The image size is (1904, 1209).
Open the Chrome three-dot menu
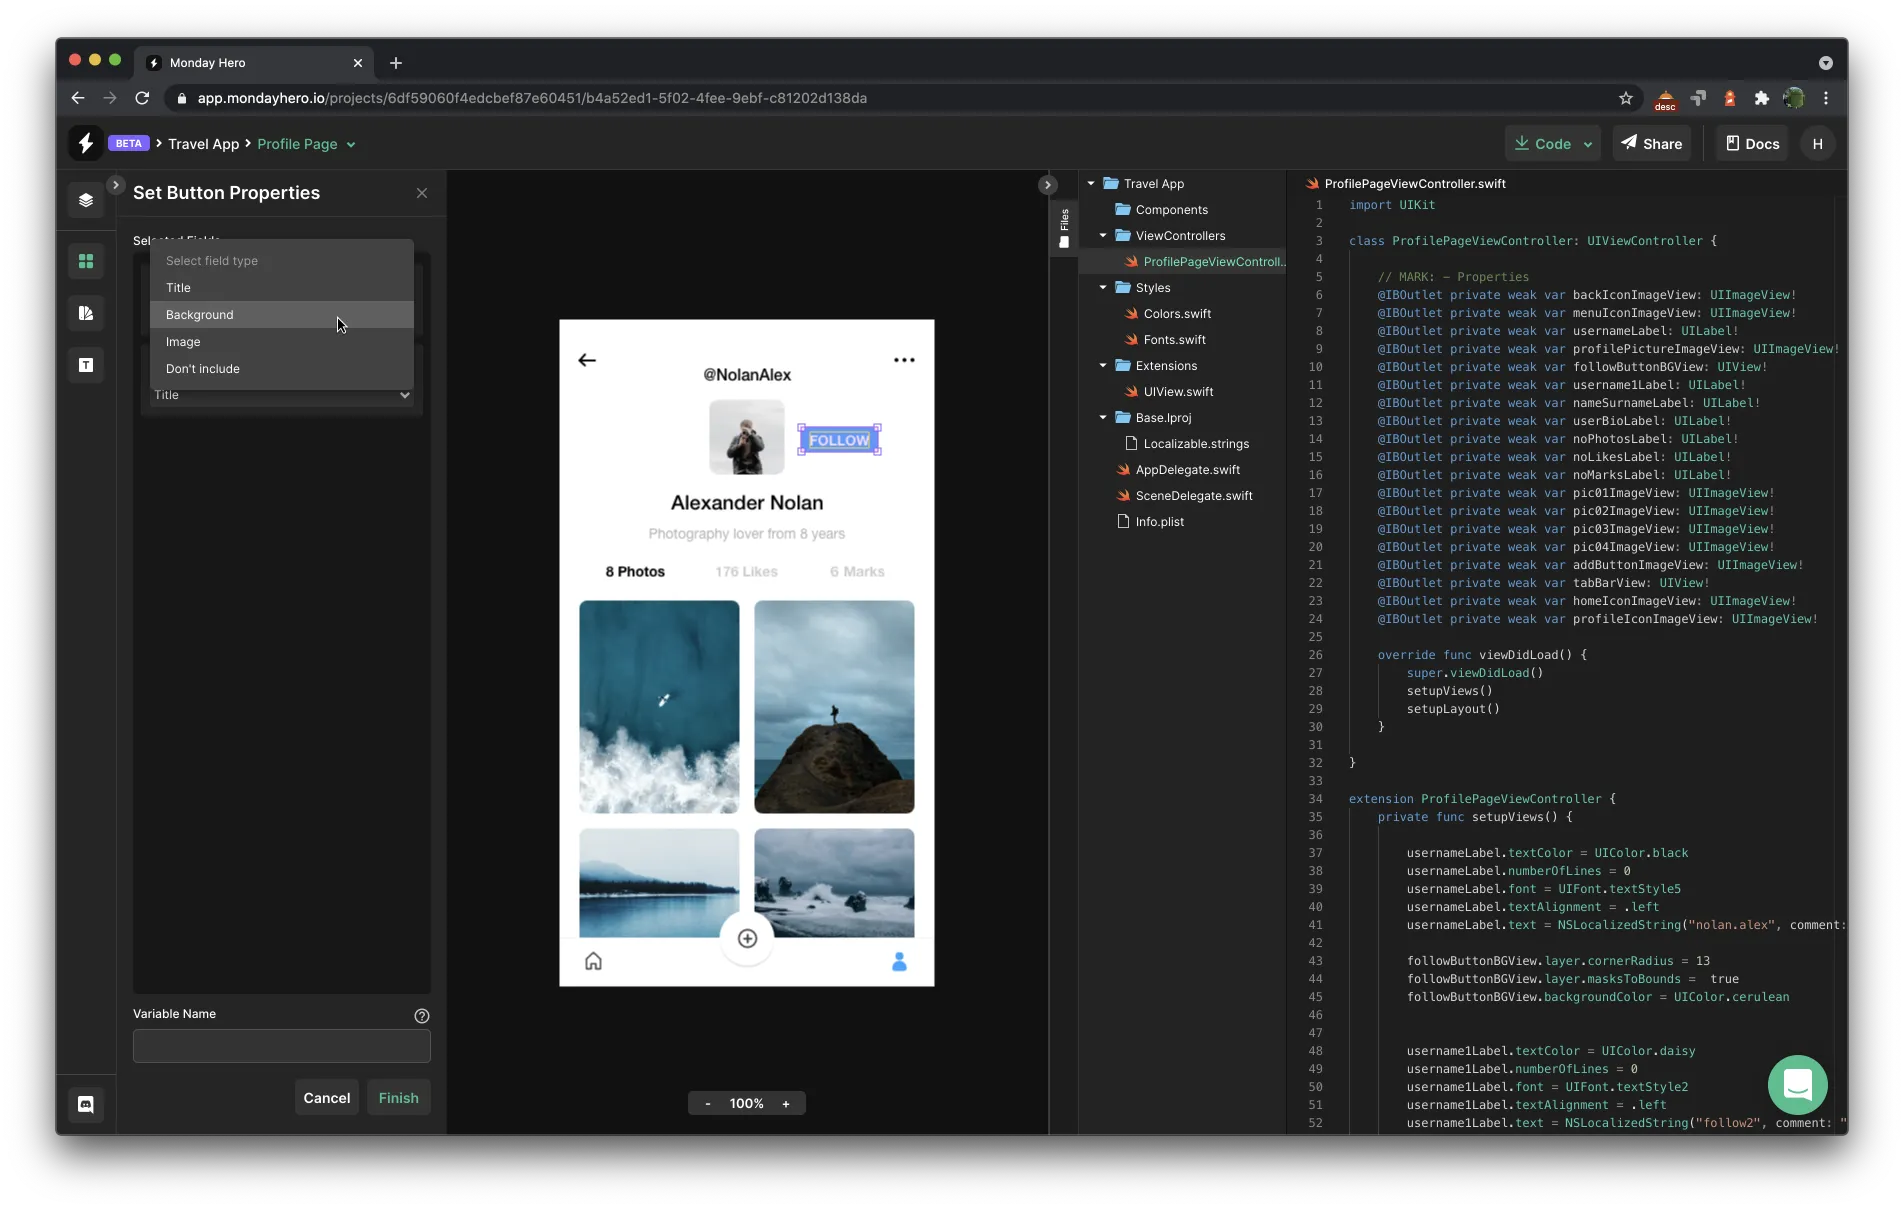(x=1826, y=98)
